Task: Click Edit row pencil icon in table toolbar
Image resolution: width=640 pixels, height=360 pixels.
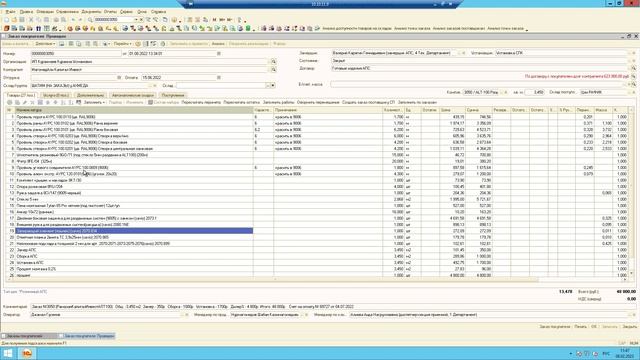Action: coord(24,102)
